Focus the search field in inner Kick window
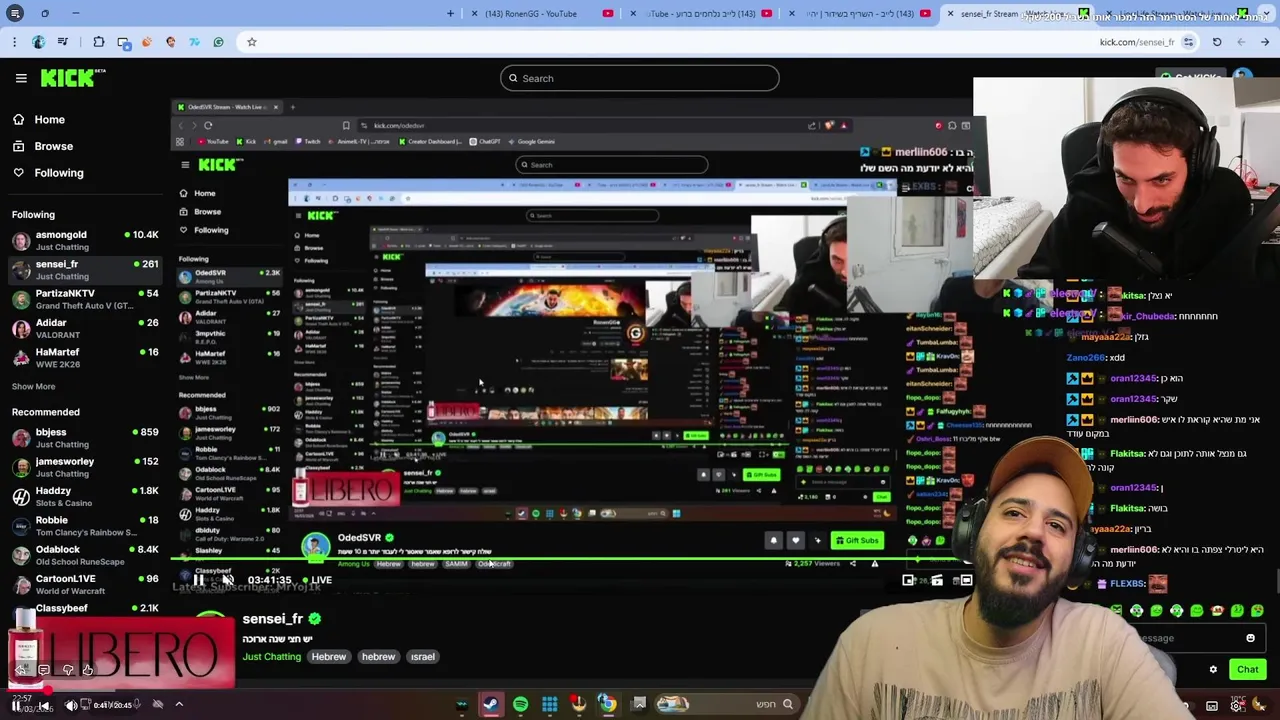 pyautogui.click(x=612, y=165)
